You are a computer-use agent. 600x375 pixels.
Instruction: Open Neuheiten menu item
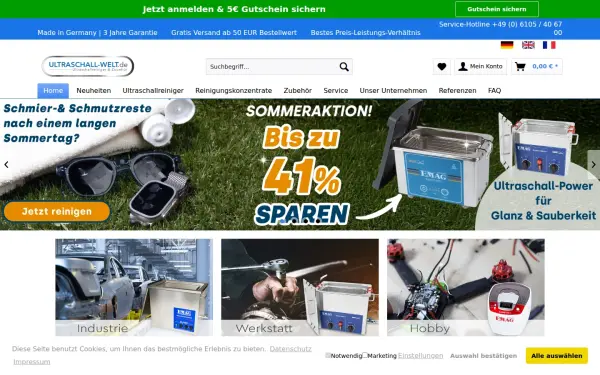(x=93, y=91)
